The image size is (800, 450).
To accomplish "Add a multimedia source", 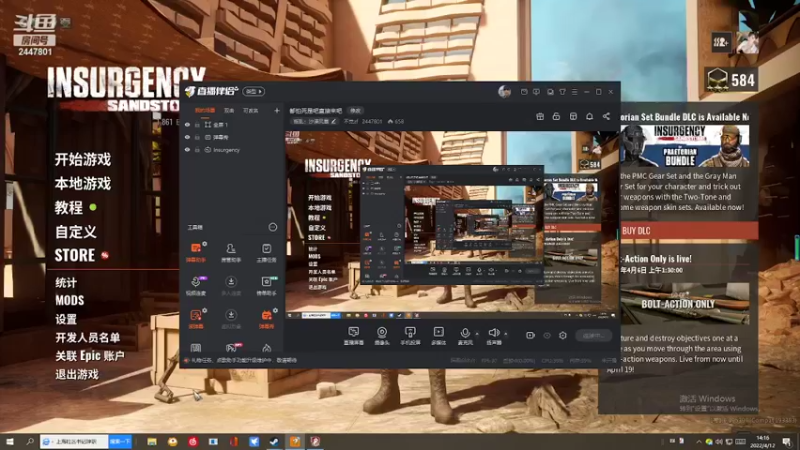I will pyautogui.click(x=438, y=336).
